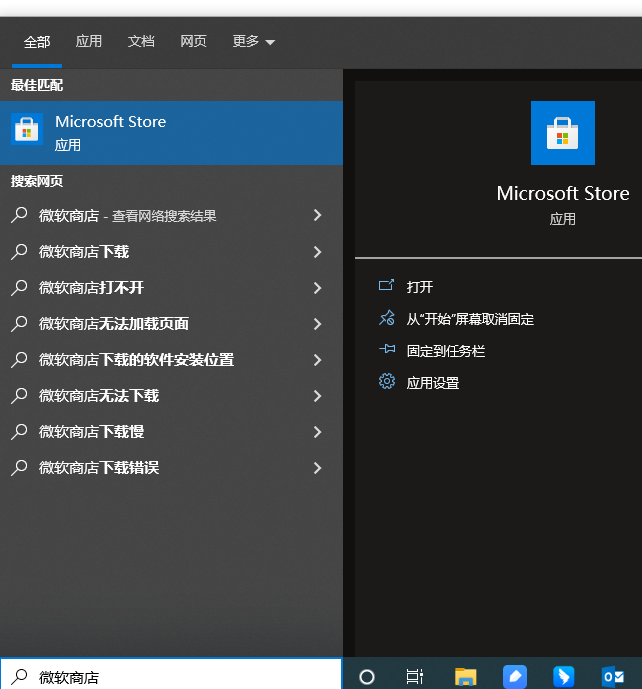
Task: Click the magnifier icon of 微软商店下载慢 row
Action: click(19, 432)
